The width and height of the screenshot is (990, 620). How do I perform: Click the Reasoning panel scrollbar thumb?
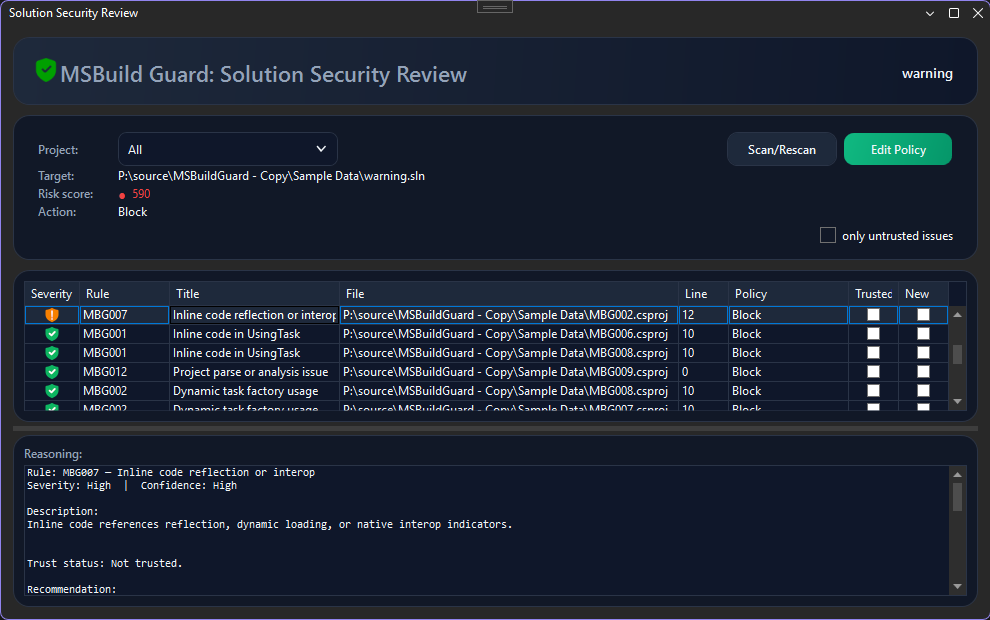click(x=957, y=497)
